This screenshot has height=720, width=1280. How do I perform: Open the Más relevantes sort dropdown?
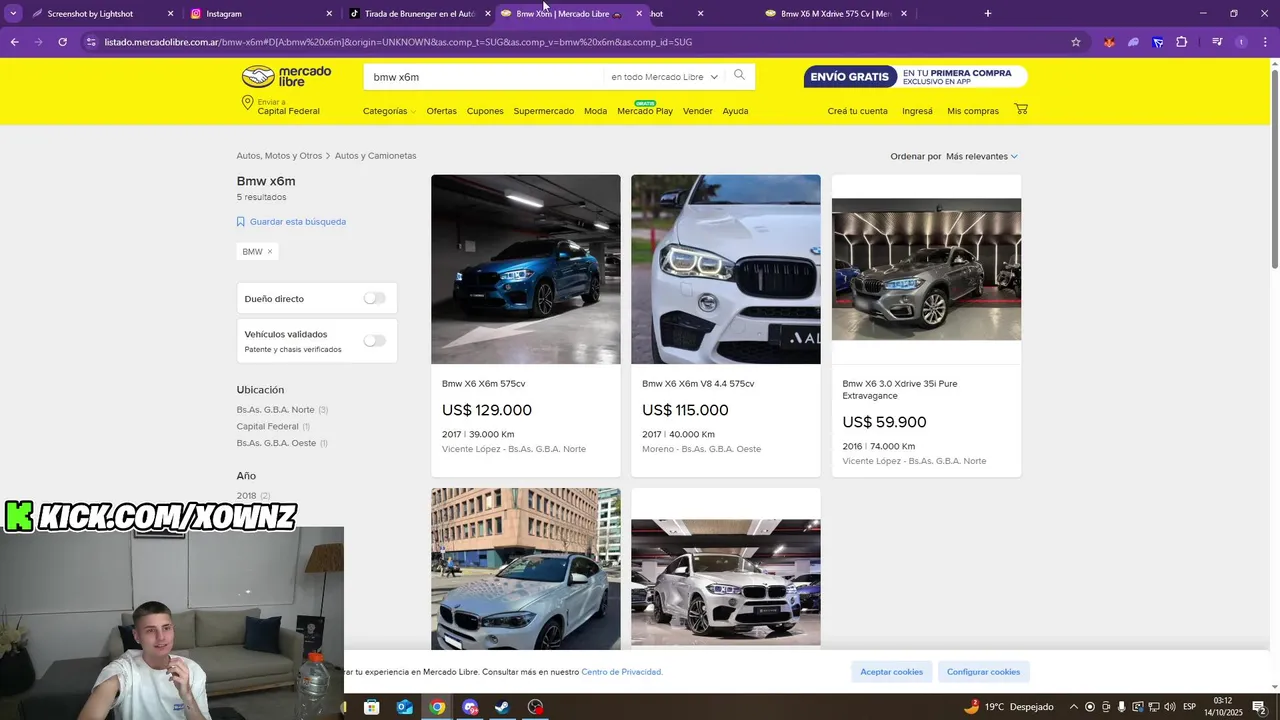click(982, 156)
